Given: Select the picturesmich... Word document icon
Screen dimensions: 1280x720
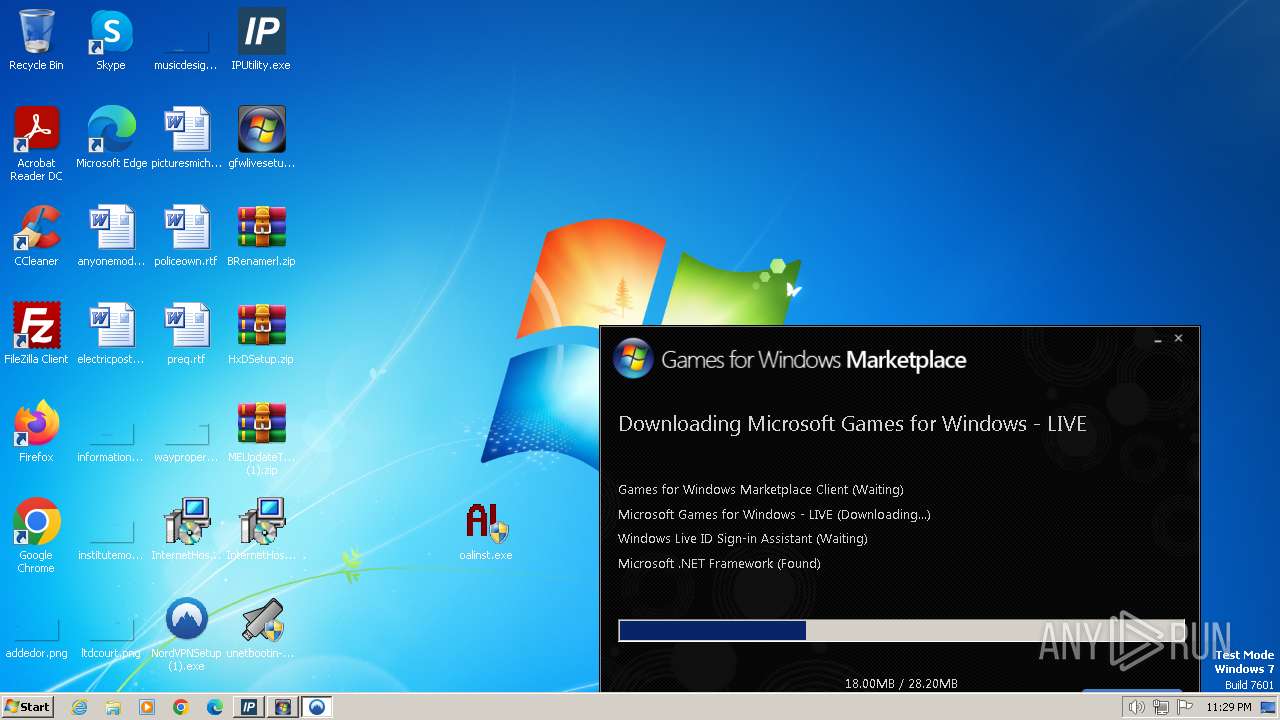Looking at the screenshot, I should 186,138.
